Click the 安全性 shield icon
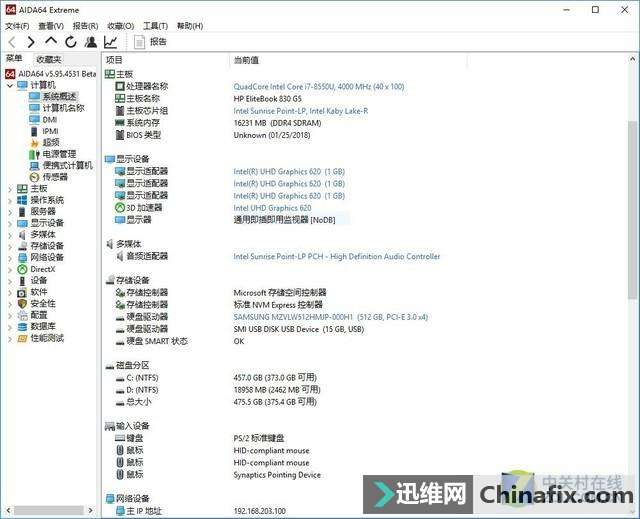This screenshot has height=519, width=640. [22, 304]
